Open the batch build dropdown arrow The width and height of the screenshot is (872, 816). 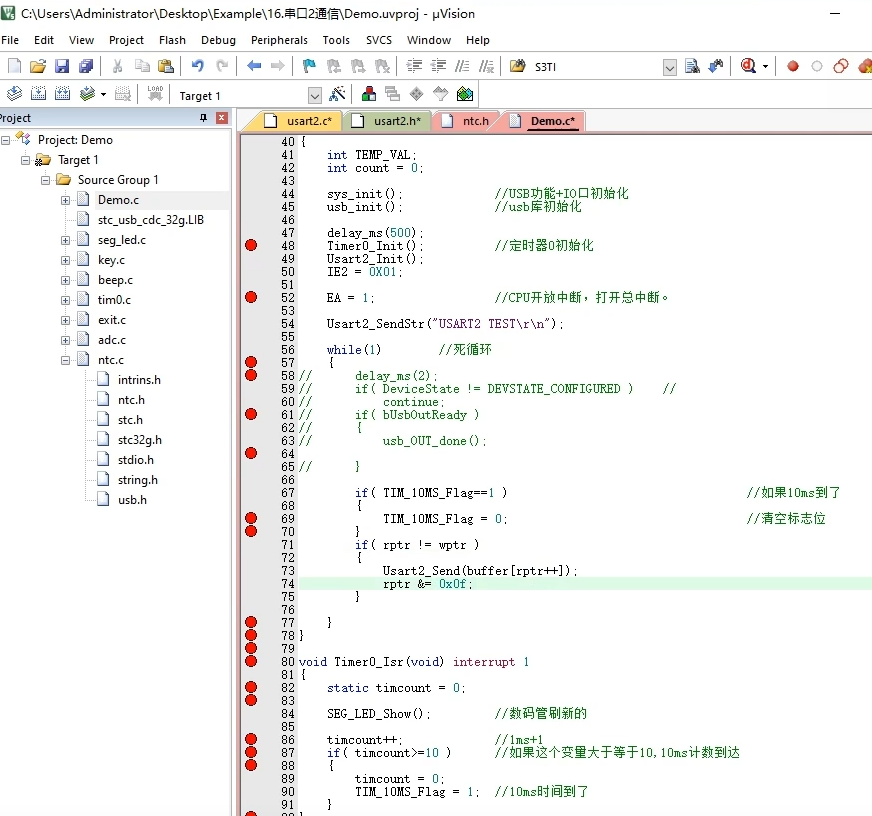click(x=103, y=95)
